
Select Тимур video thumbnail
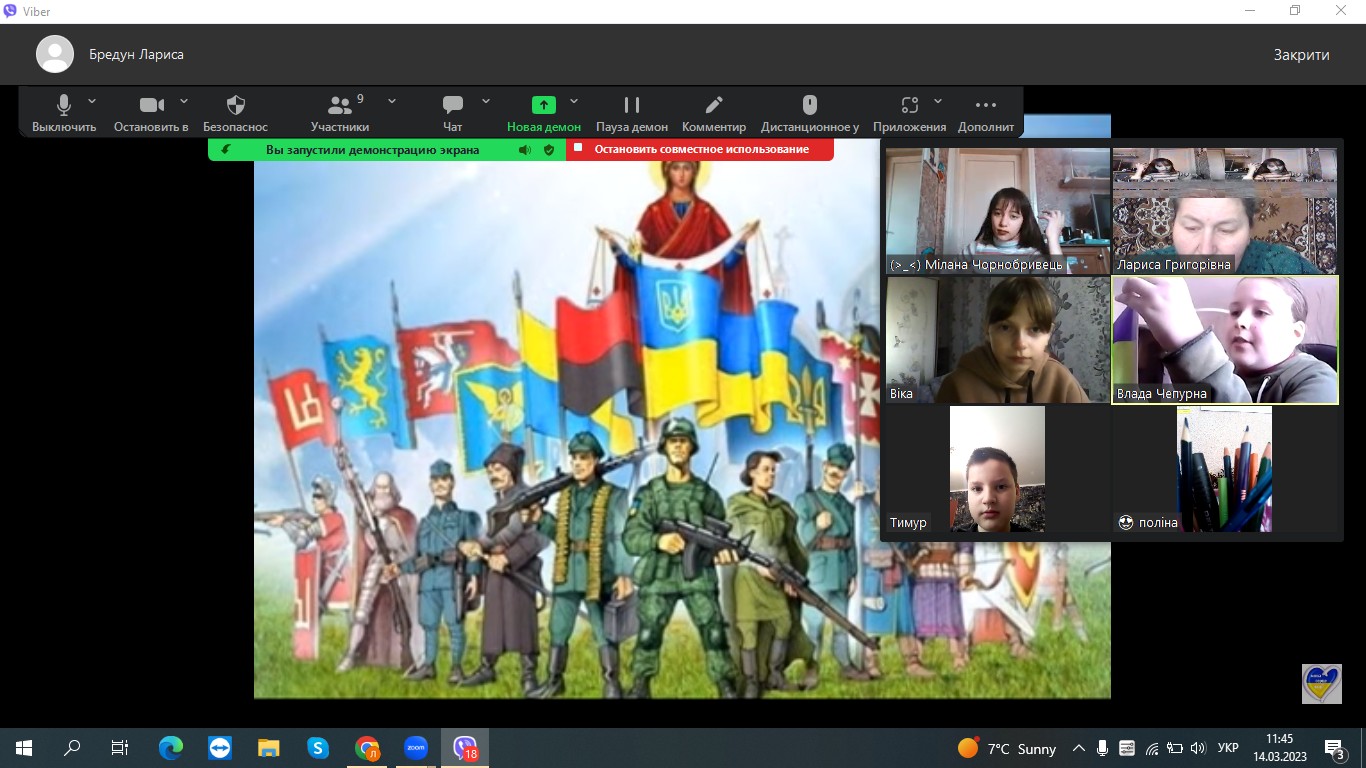998,469
